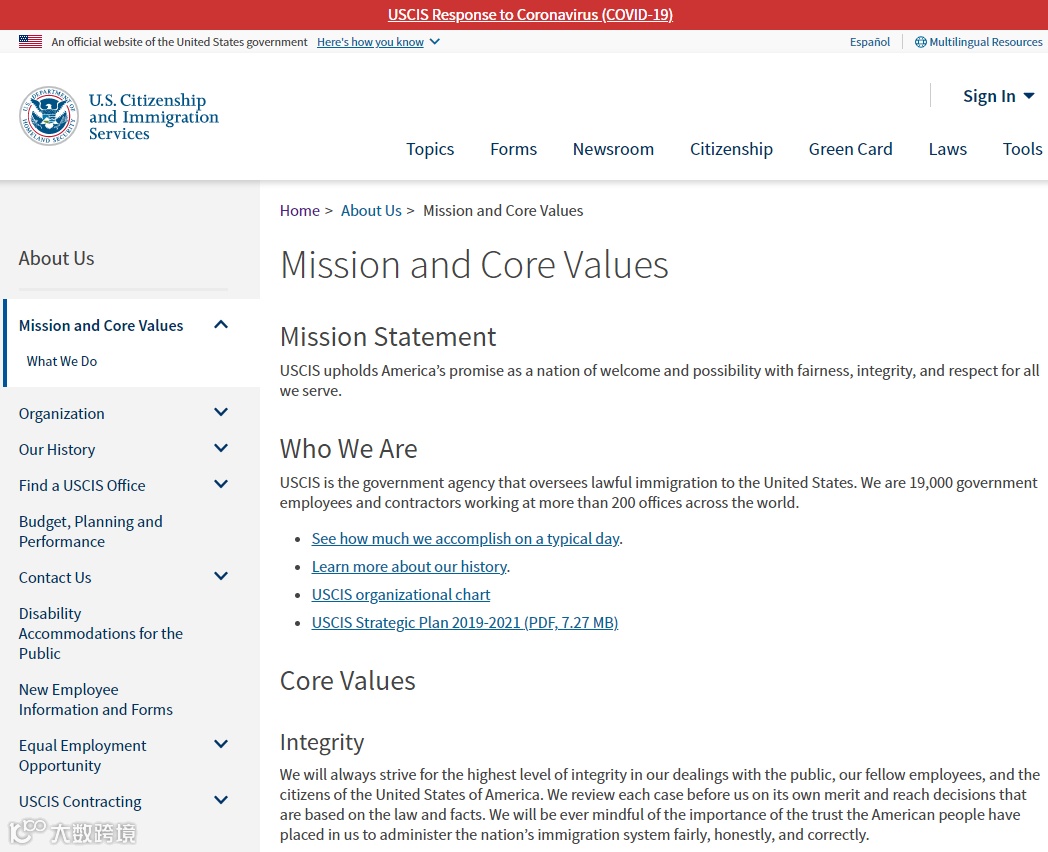Open USCIS Strategic Plan 2019-2021 PDF
This screenshot has width=1048, height=852.
point(465,623)
